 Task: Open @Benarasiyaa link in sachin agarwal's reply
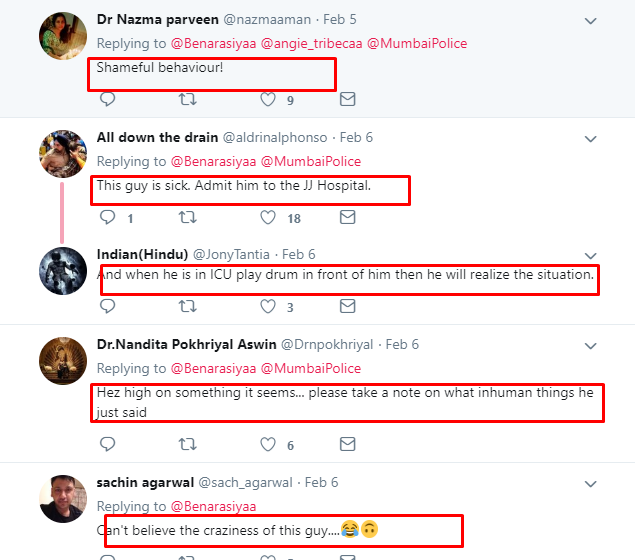pyautogui.click(x=213, y=506)
